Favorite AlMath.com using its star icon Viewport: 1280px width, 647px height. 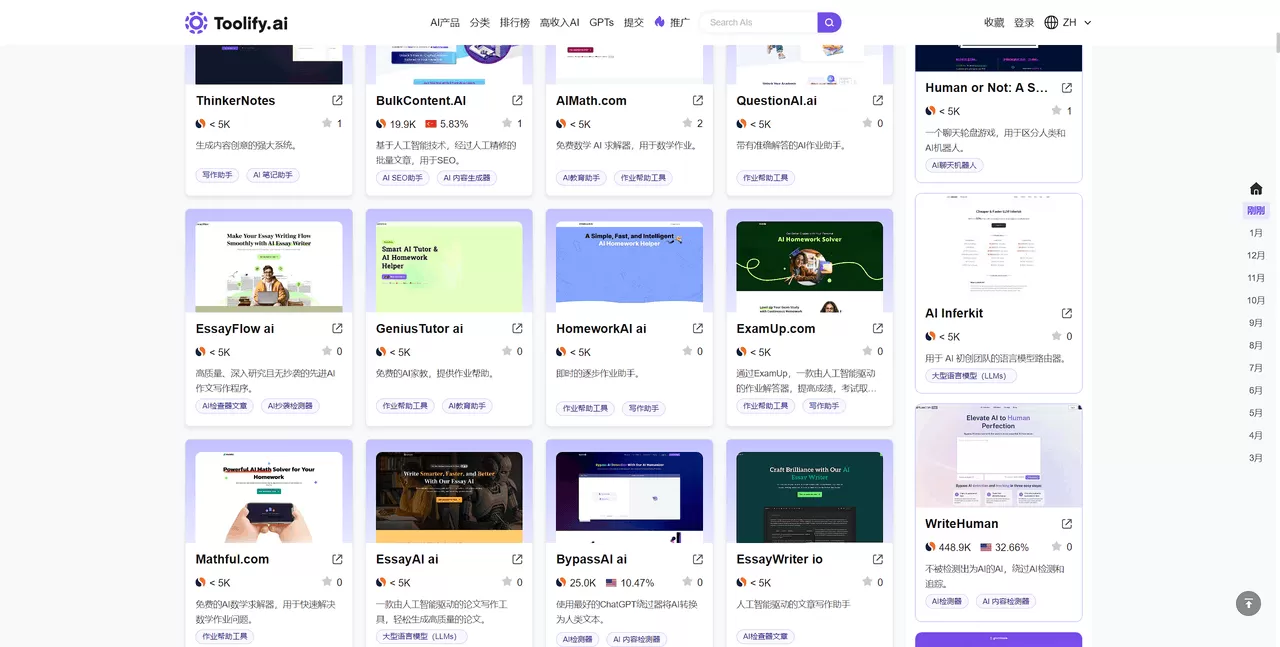click(689, 124)
